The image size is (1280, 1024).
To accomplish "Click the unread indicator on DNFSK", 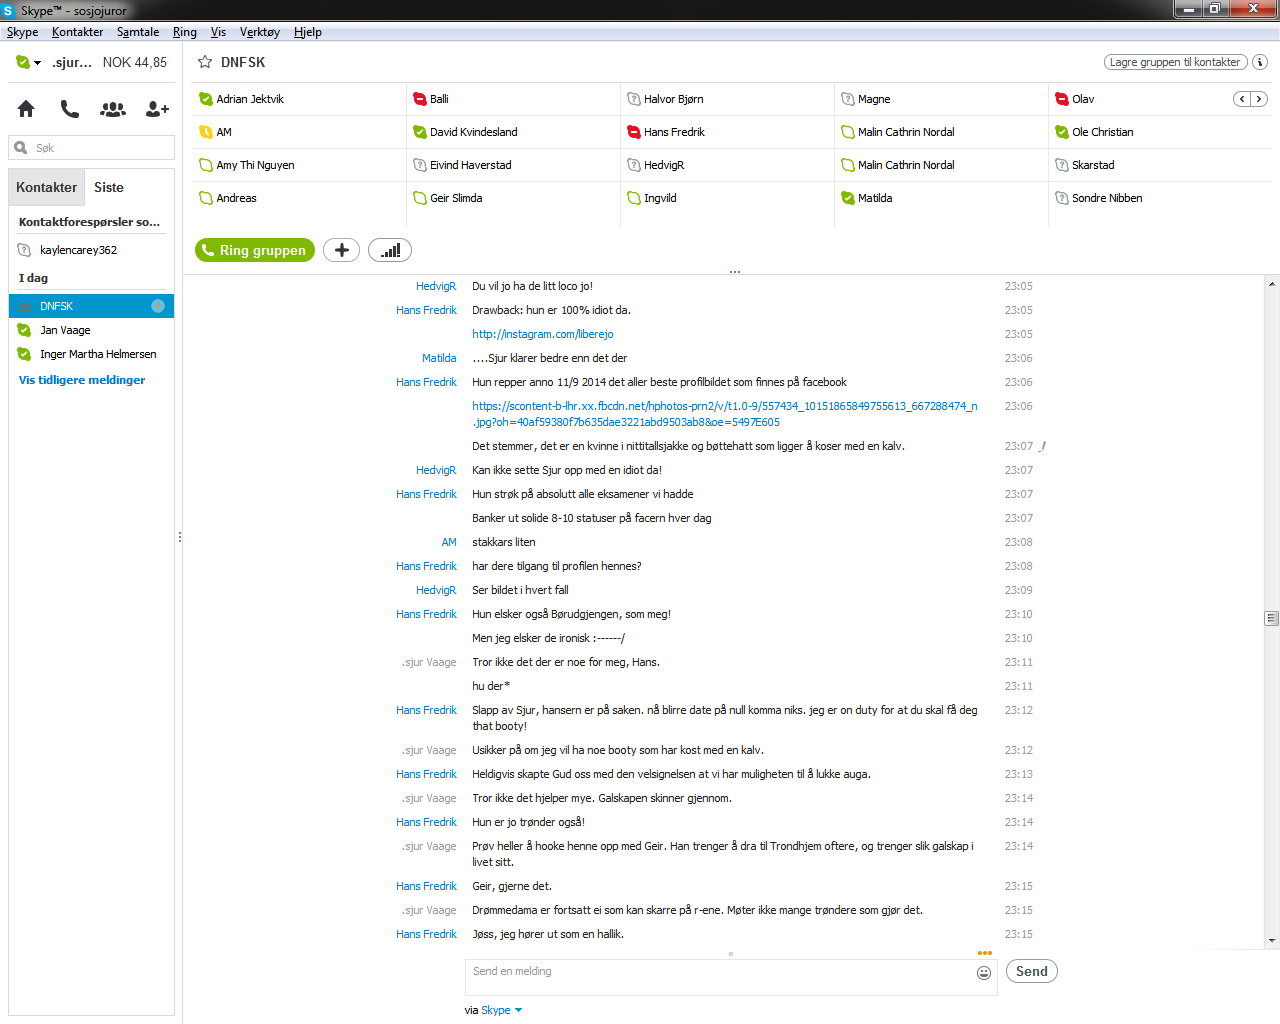I will pos(158,306).
